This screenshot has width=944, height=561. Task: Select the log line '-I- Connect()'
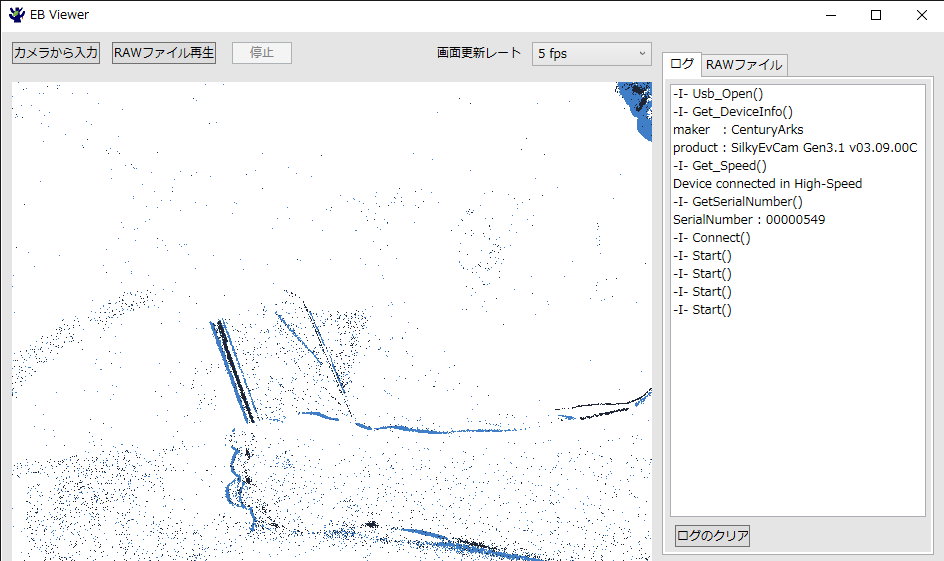[712, 238]
